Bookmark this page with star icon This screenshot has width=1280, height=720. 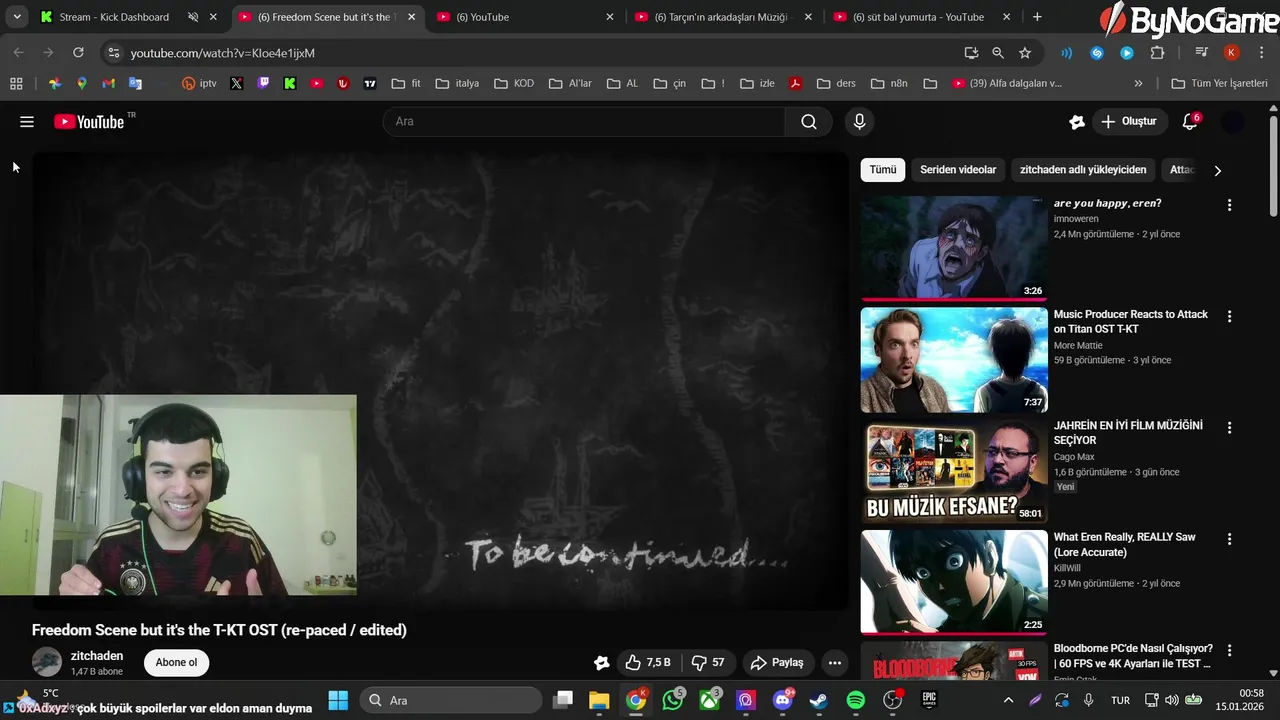tap(1025, 53)
